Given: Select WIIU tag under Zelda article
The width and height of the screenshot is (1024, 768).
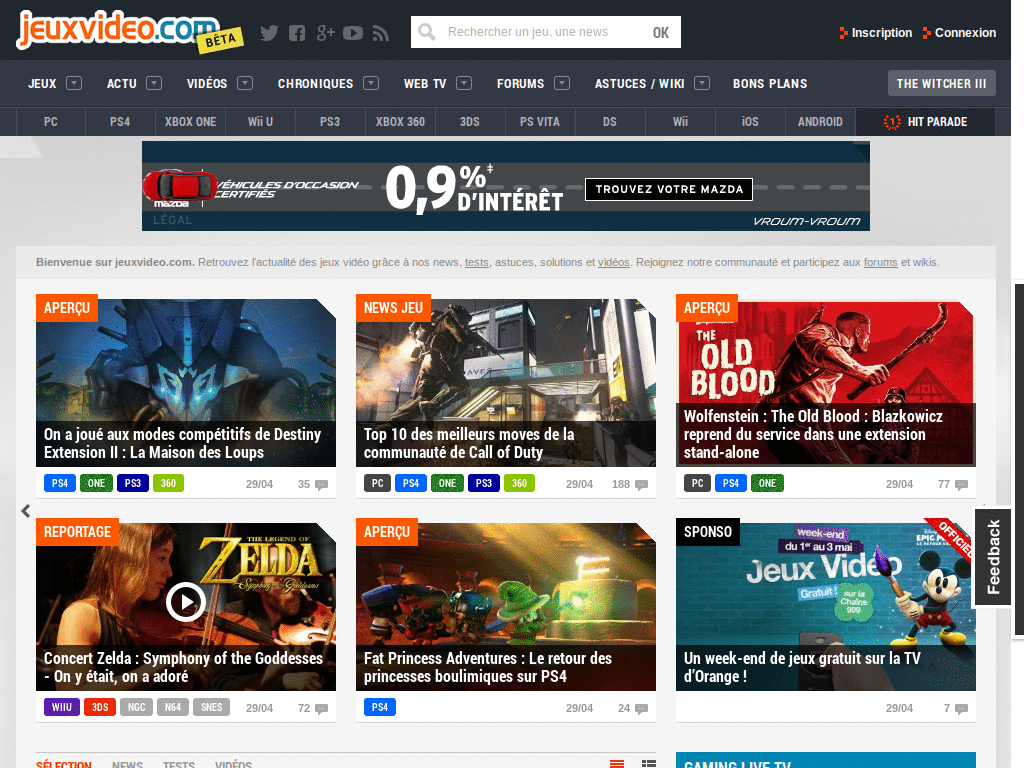Looking at the screenshot, I should coord(62,707).
